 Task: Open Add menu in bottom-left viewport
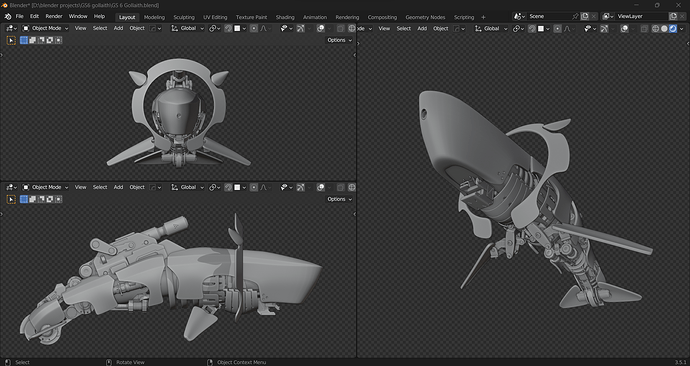pyautogui.click(x=118, y=187)
